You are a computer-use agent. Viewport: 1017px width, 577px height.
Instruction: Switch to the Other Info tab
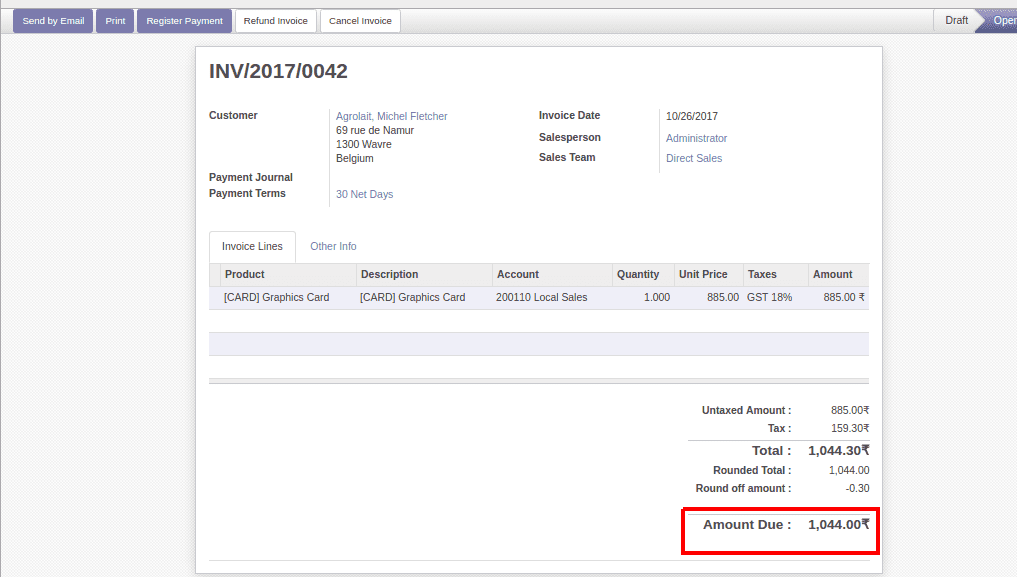point(333,246)
